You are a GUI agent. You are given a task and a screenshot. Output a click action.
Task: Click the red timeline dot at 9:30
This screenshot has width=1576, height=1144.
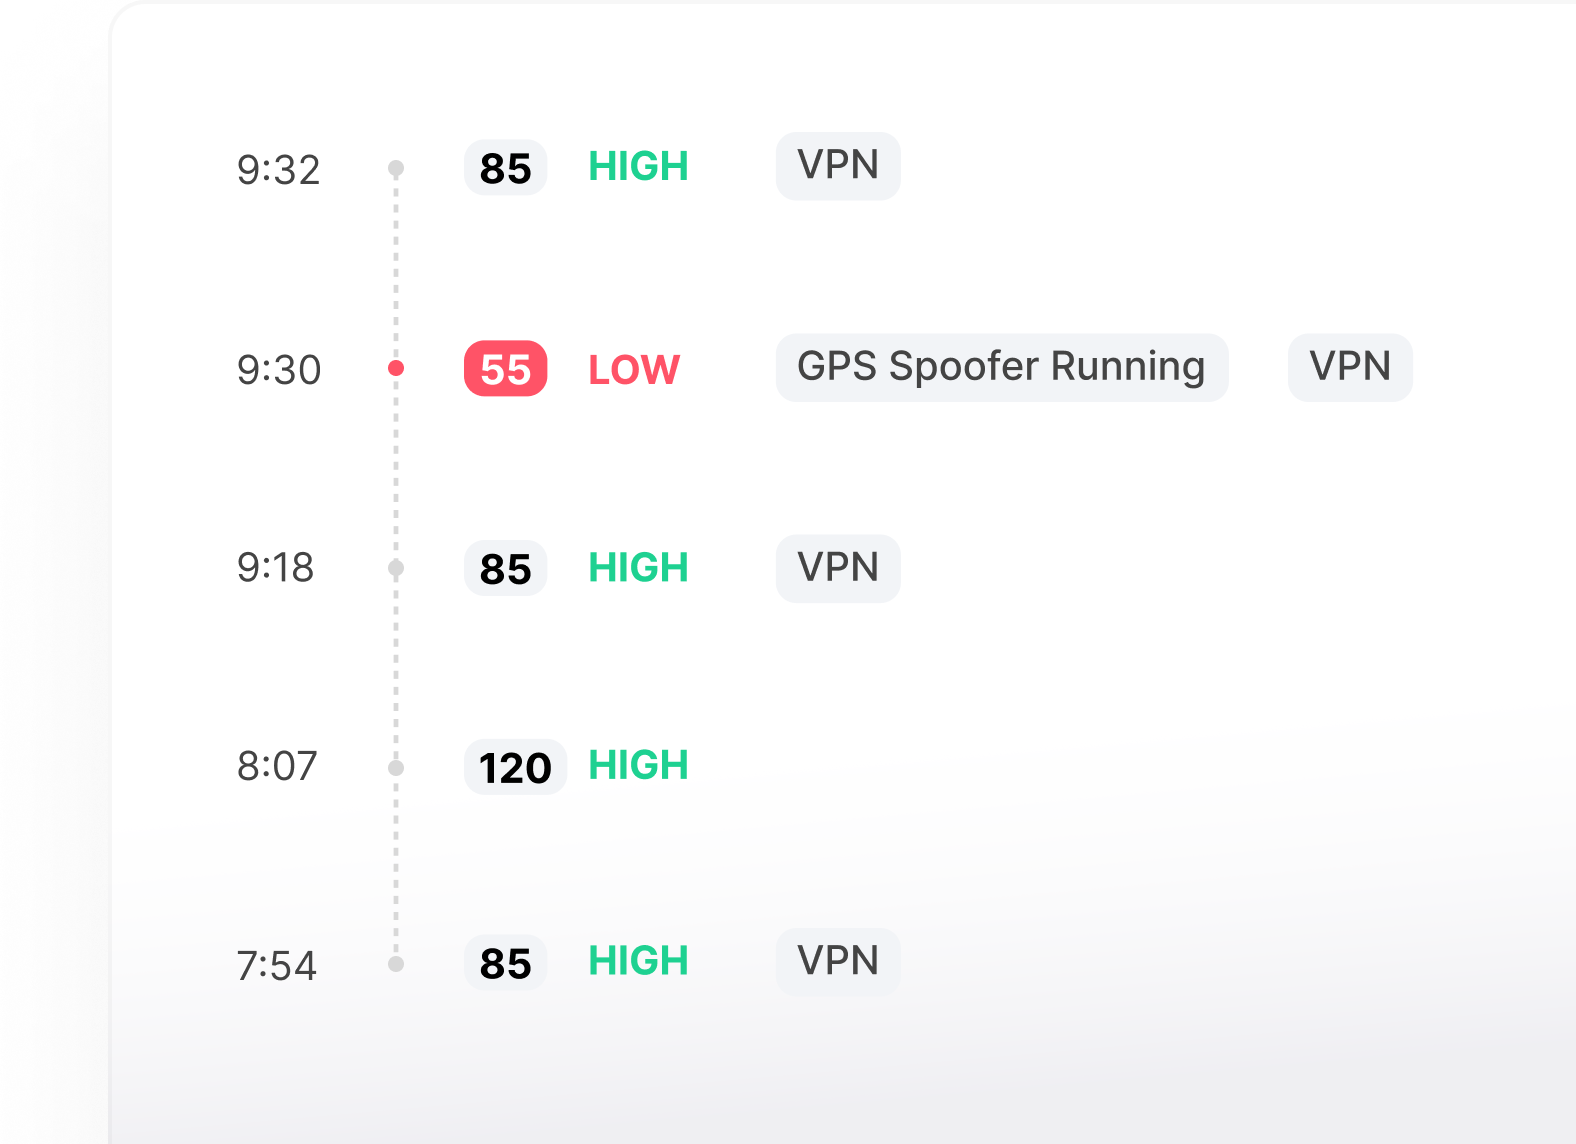point(396,368)
